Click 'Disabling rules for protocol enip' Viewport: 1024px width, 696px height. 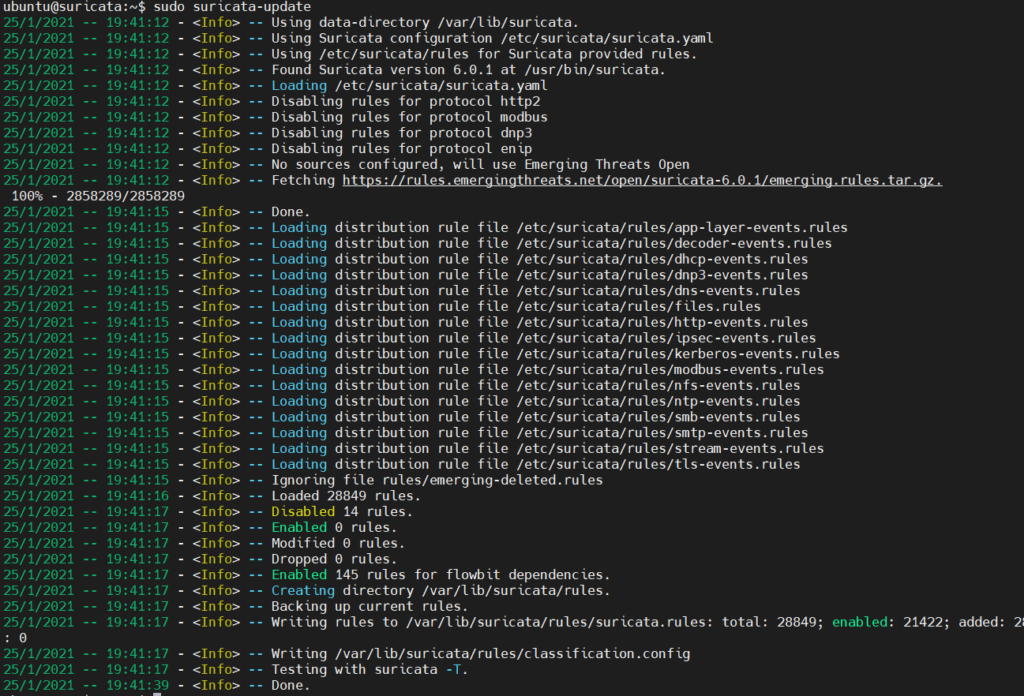click(x=402, y=148)
